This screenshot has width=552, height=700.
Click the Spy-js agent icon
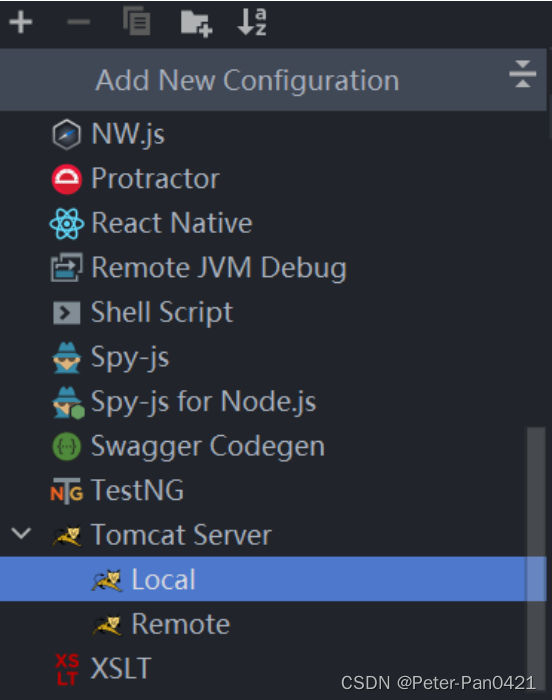[x=67, y=358]
